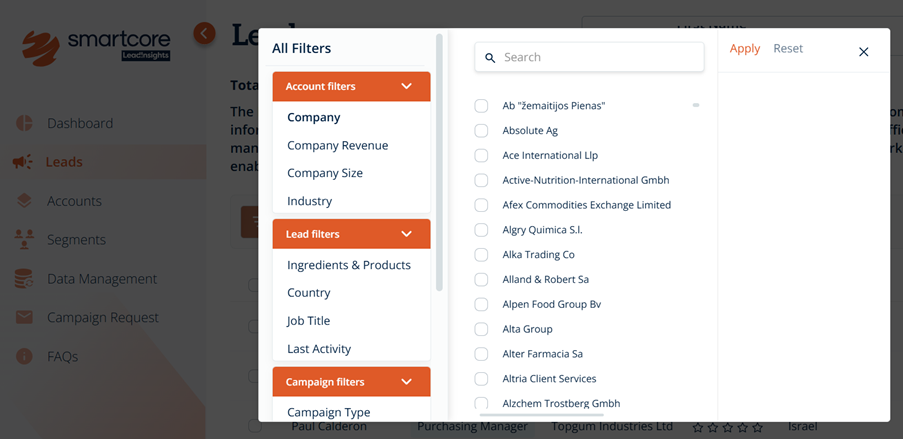The image size is (903, 439).
Task: Apply the selected filters
Action: 744,49
